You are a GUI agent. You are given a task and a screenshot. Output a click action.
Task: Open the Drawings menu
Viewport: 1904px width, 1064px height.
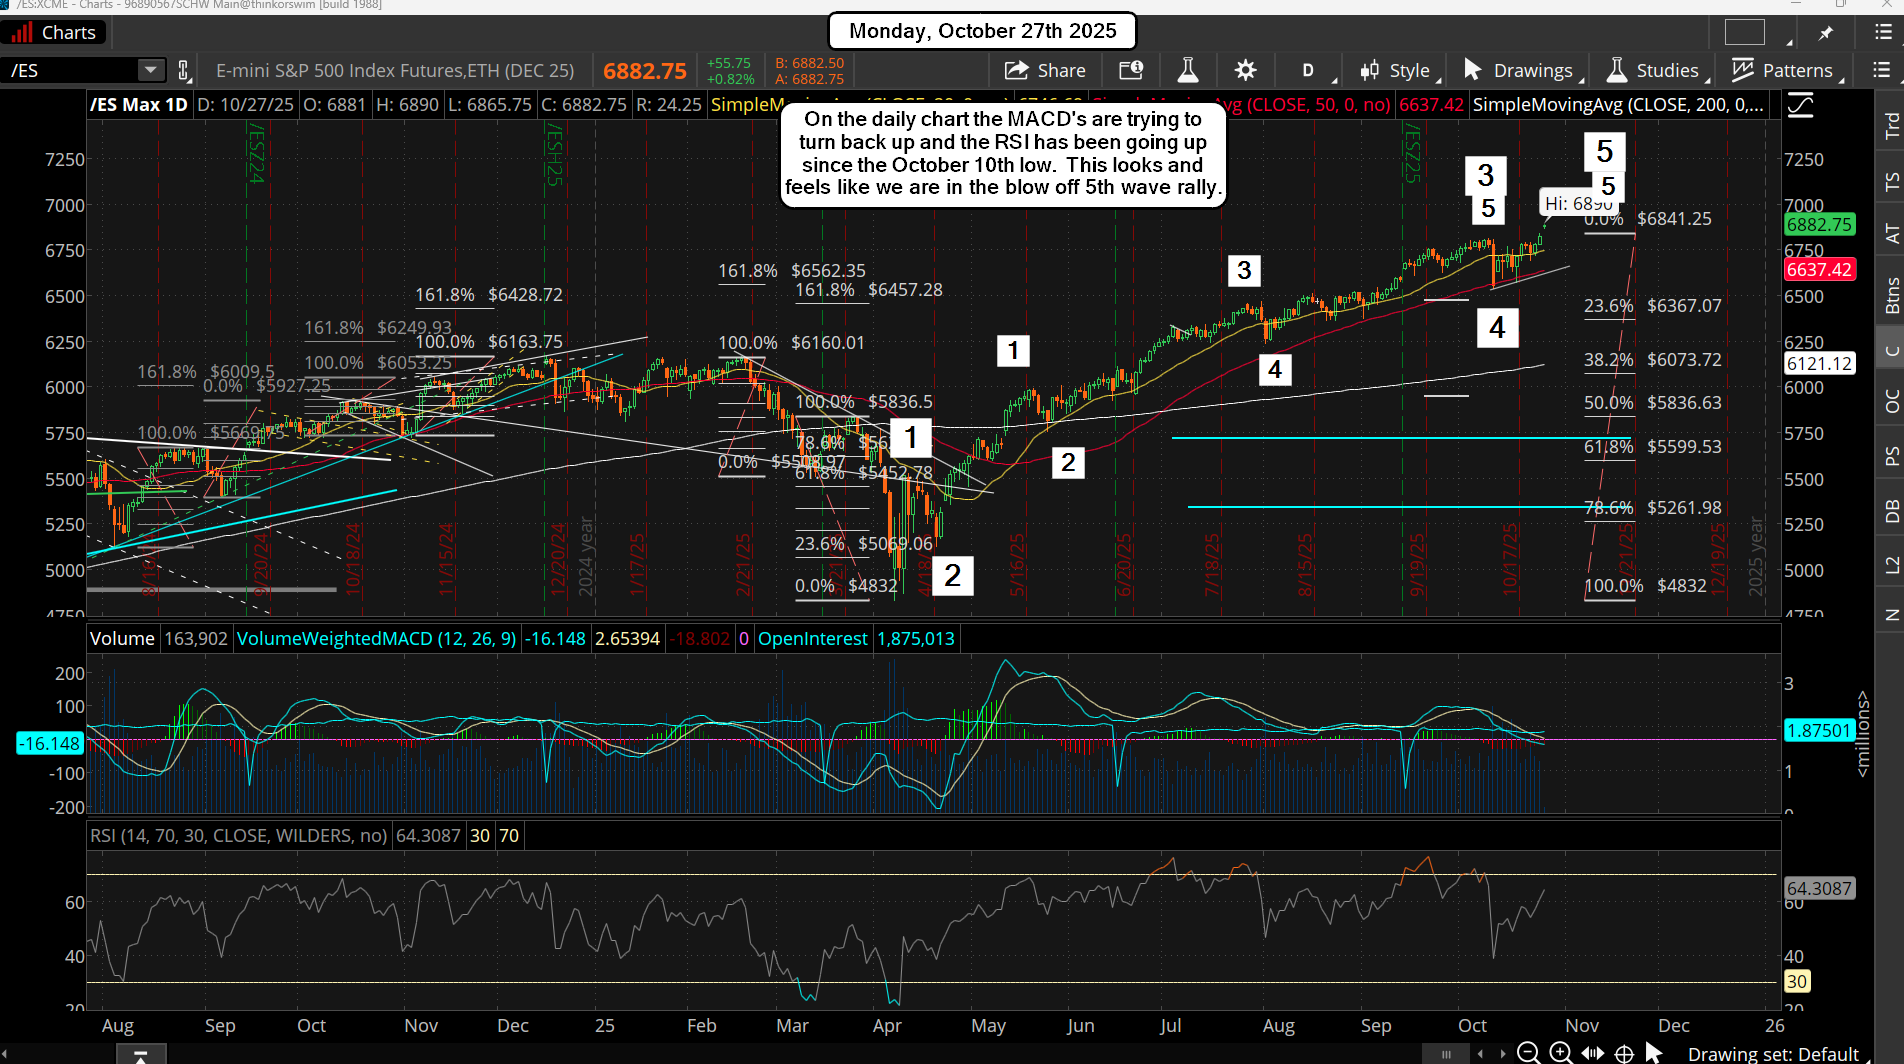coord(1520,70)
